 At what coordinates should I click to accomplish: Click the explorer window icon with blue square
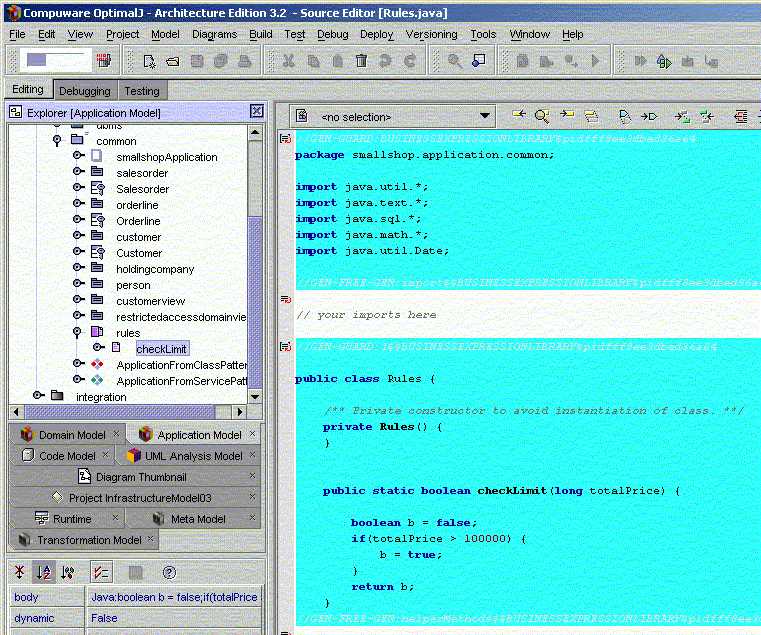(x=479, y=61)
